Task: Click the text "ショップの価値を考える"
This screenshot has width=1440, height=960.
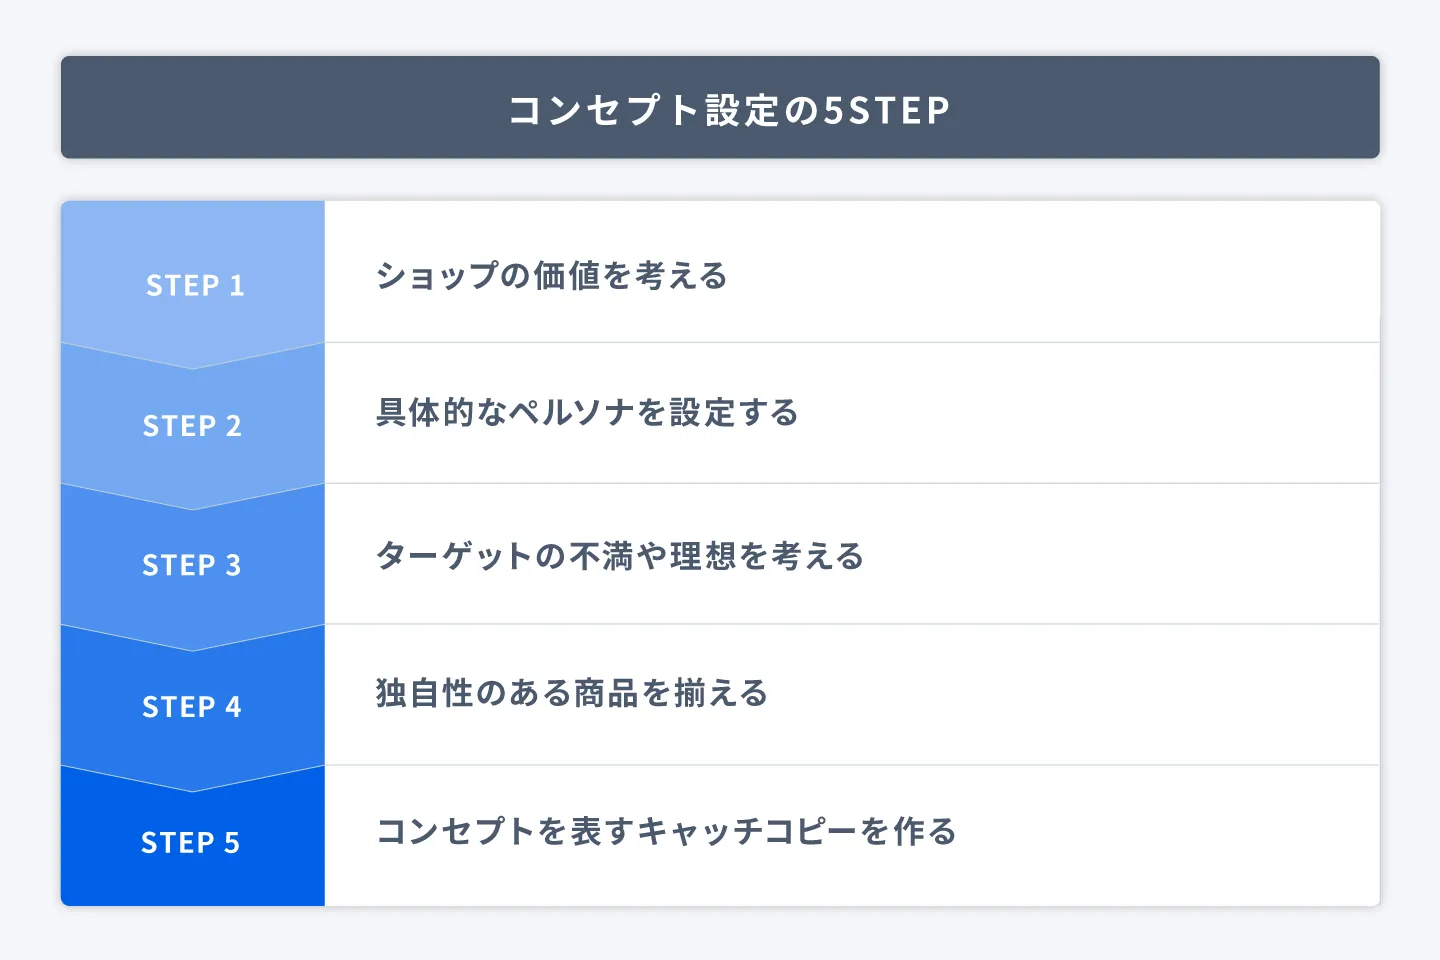Action: [x=551, y=276]
